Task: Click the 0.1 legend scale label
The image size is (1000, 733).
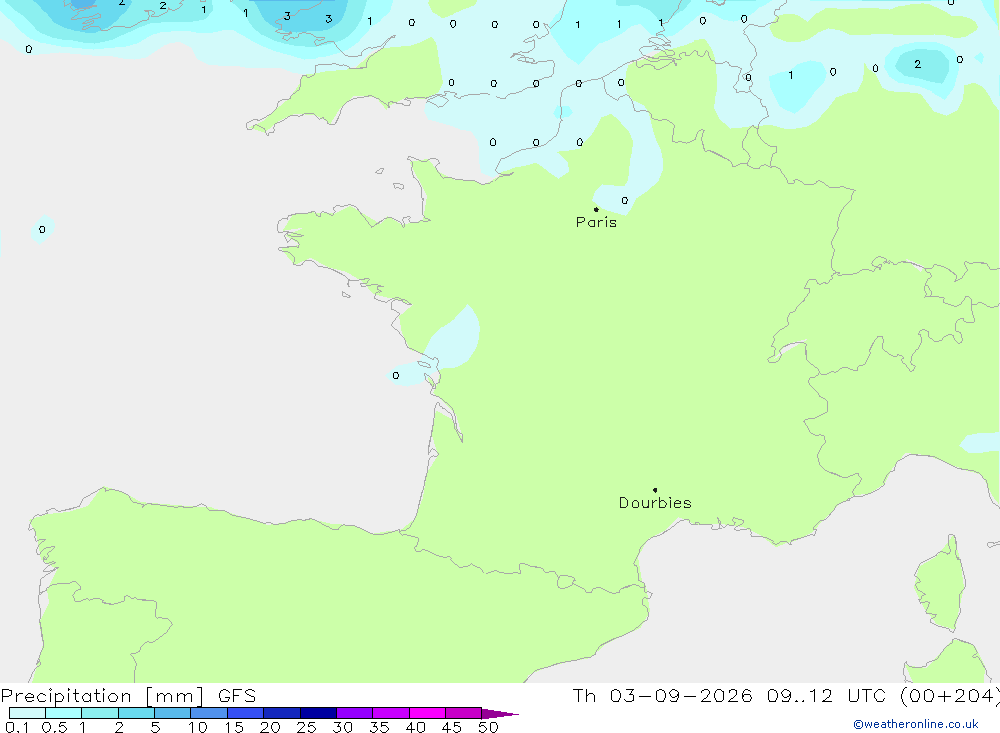Action: click(x=17, y=727)
